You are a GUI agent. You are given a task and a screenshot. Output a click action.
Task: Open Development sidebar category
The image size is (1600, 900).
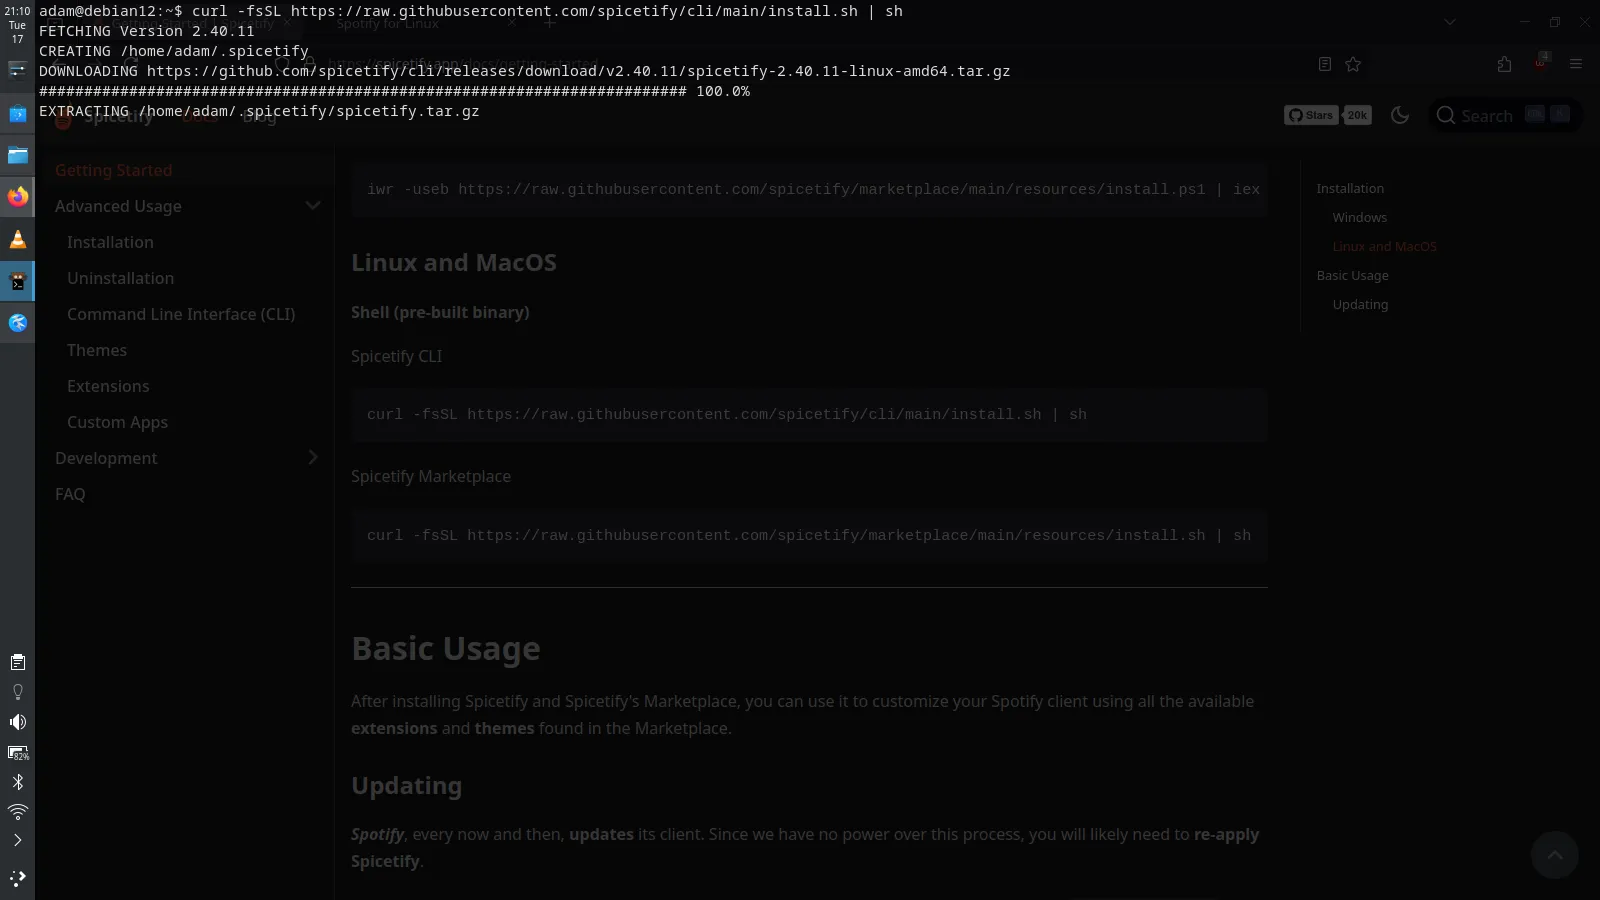click(106, 458)
